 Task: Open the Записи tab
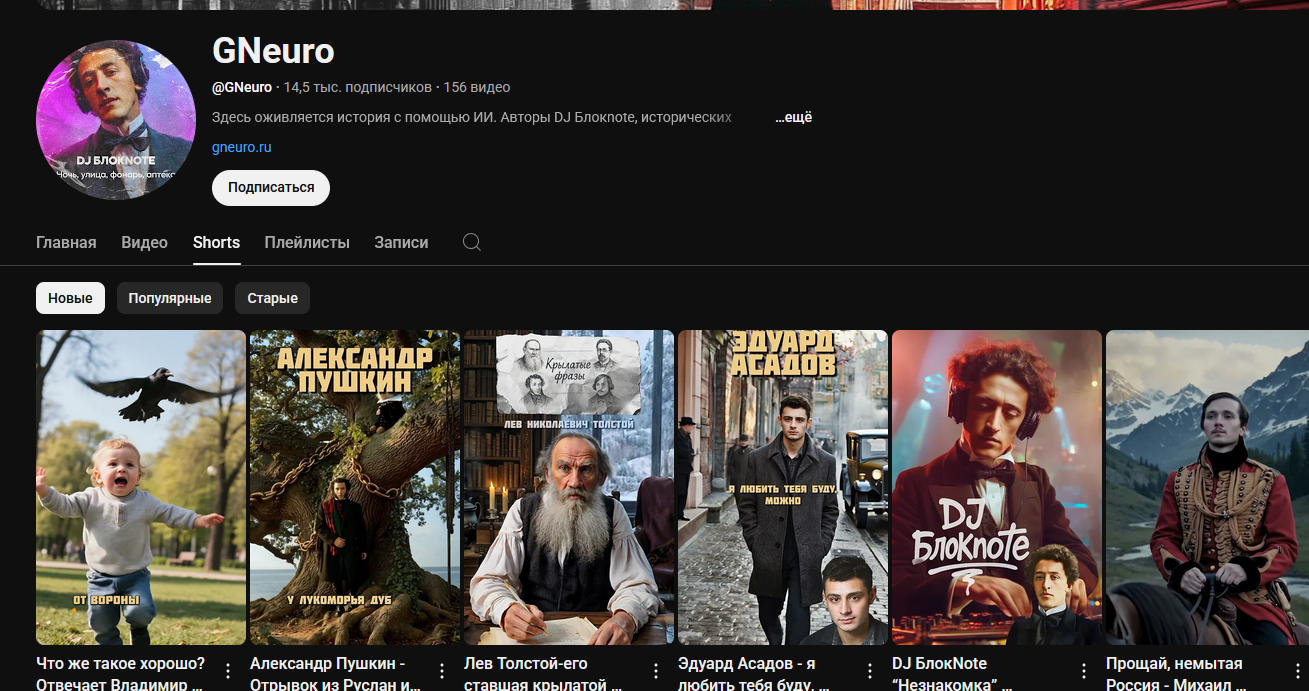[x=401, y=242]
